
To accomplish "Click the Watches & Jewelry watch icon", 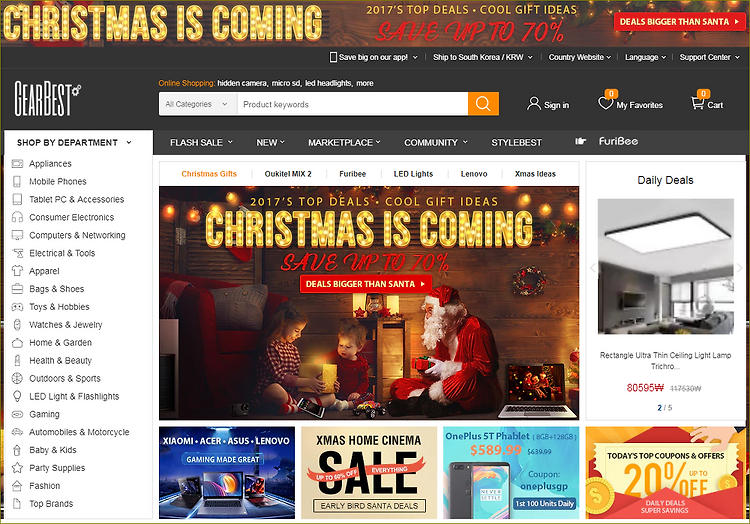I will (17, 325).
